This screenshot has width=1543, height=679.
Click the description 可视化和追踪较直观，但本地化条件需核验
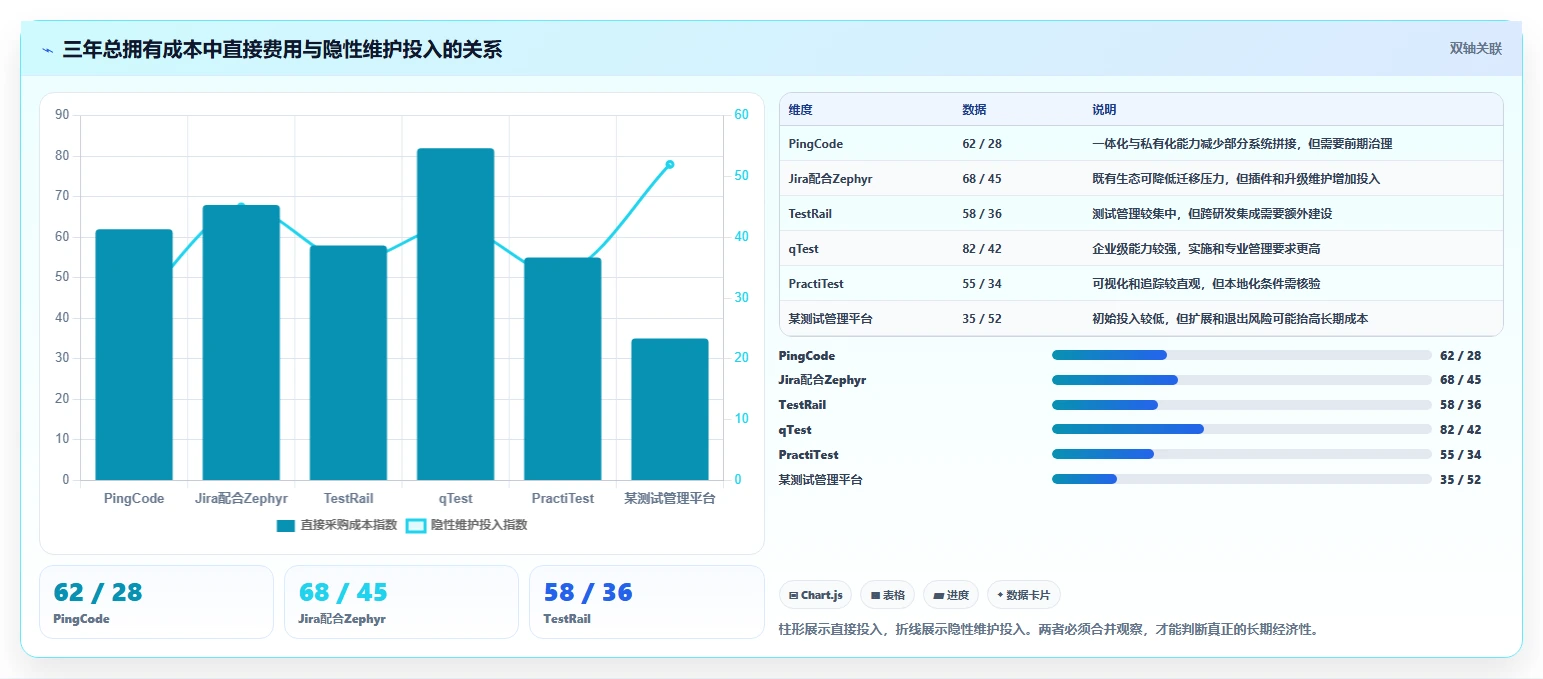[x=1206, y=284]
